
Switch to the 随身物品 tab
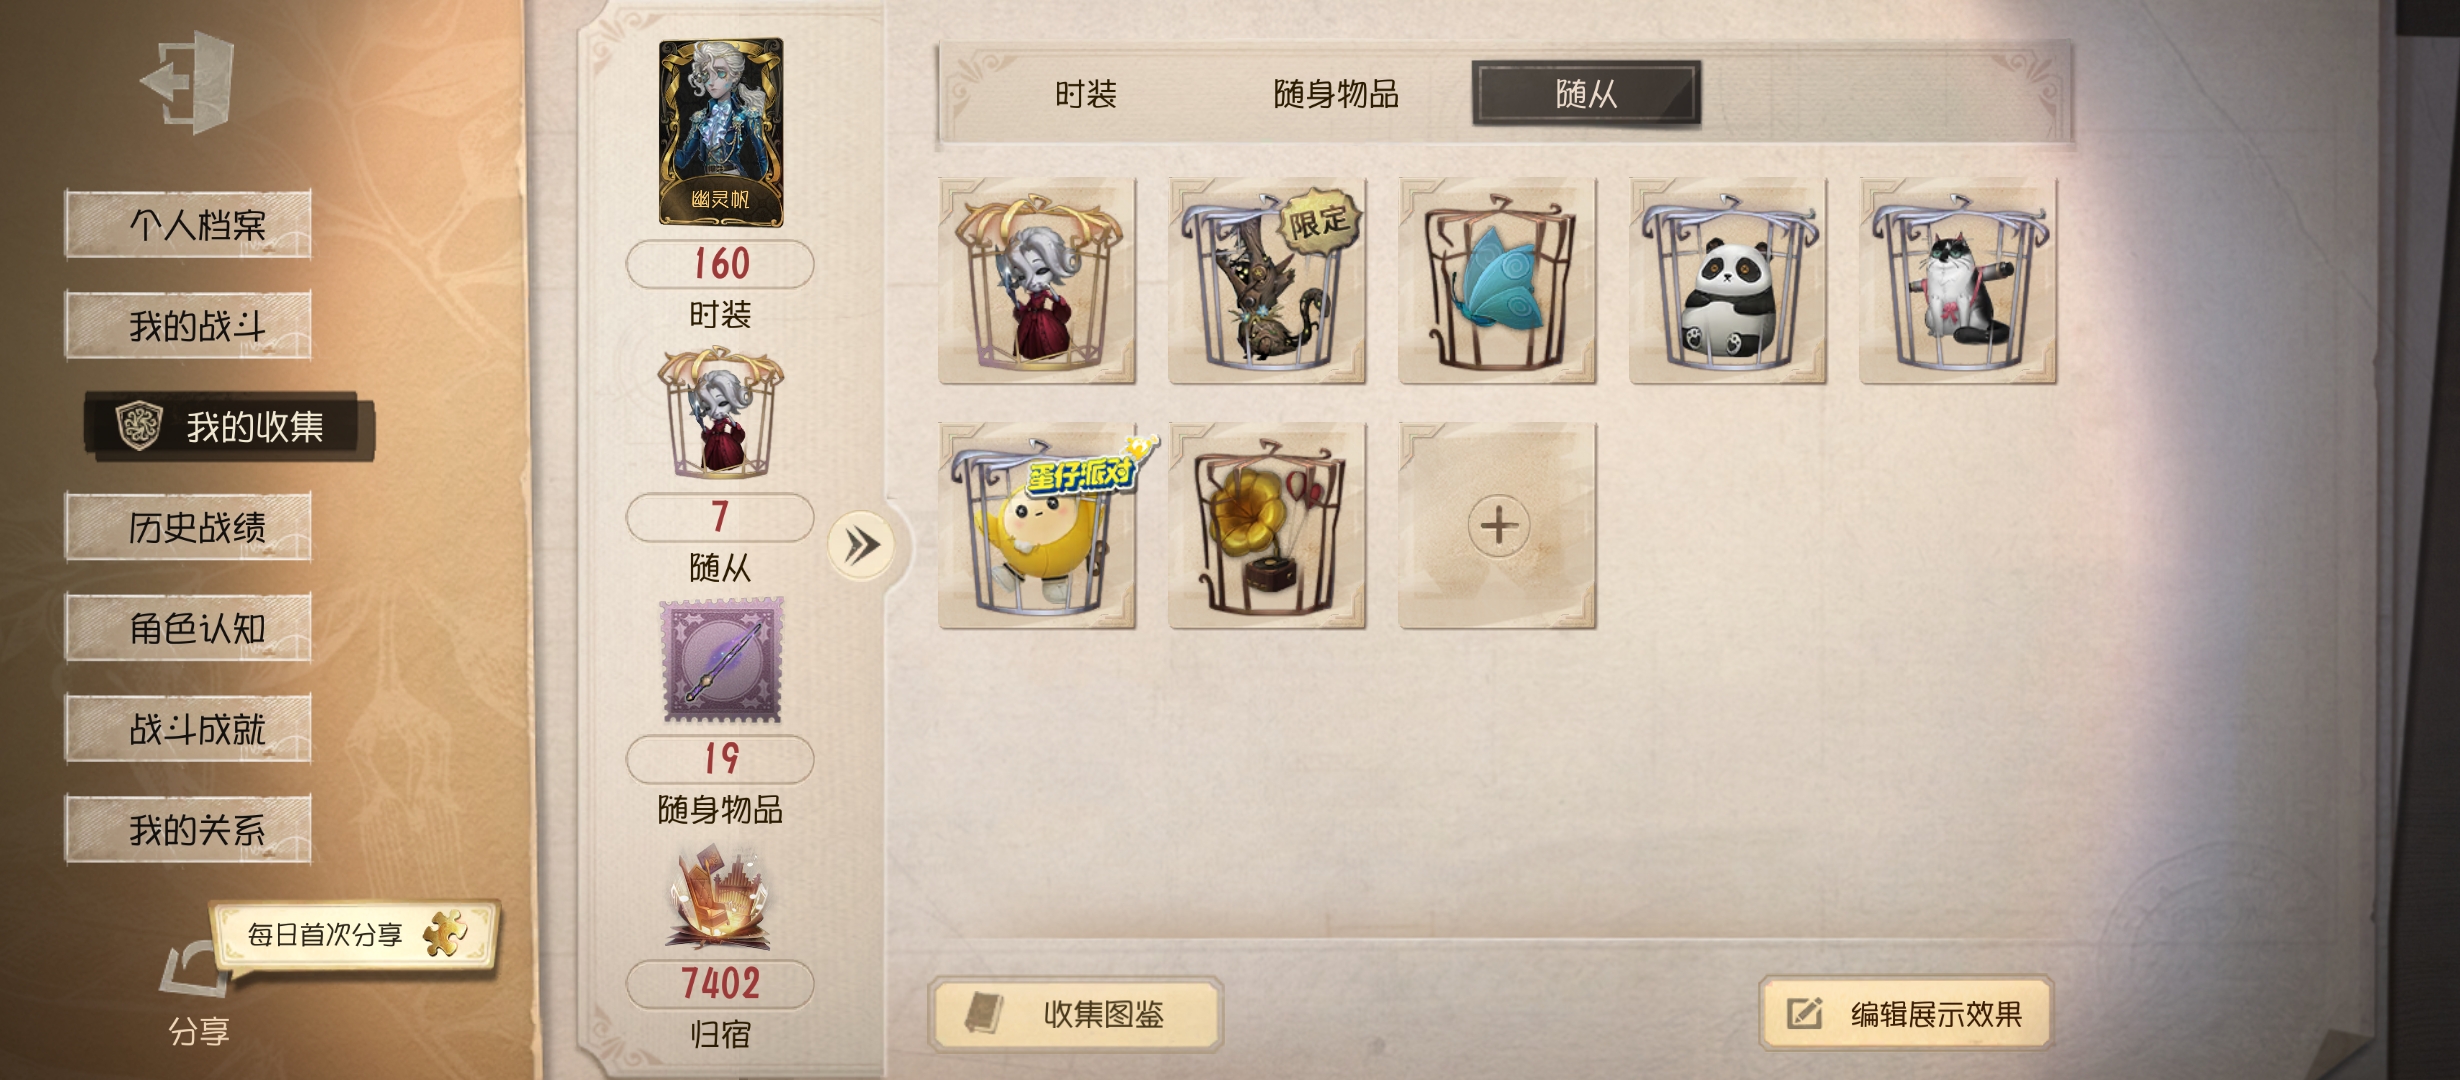point(1336,94)
